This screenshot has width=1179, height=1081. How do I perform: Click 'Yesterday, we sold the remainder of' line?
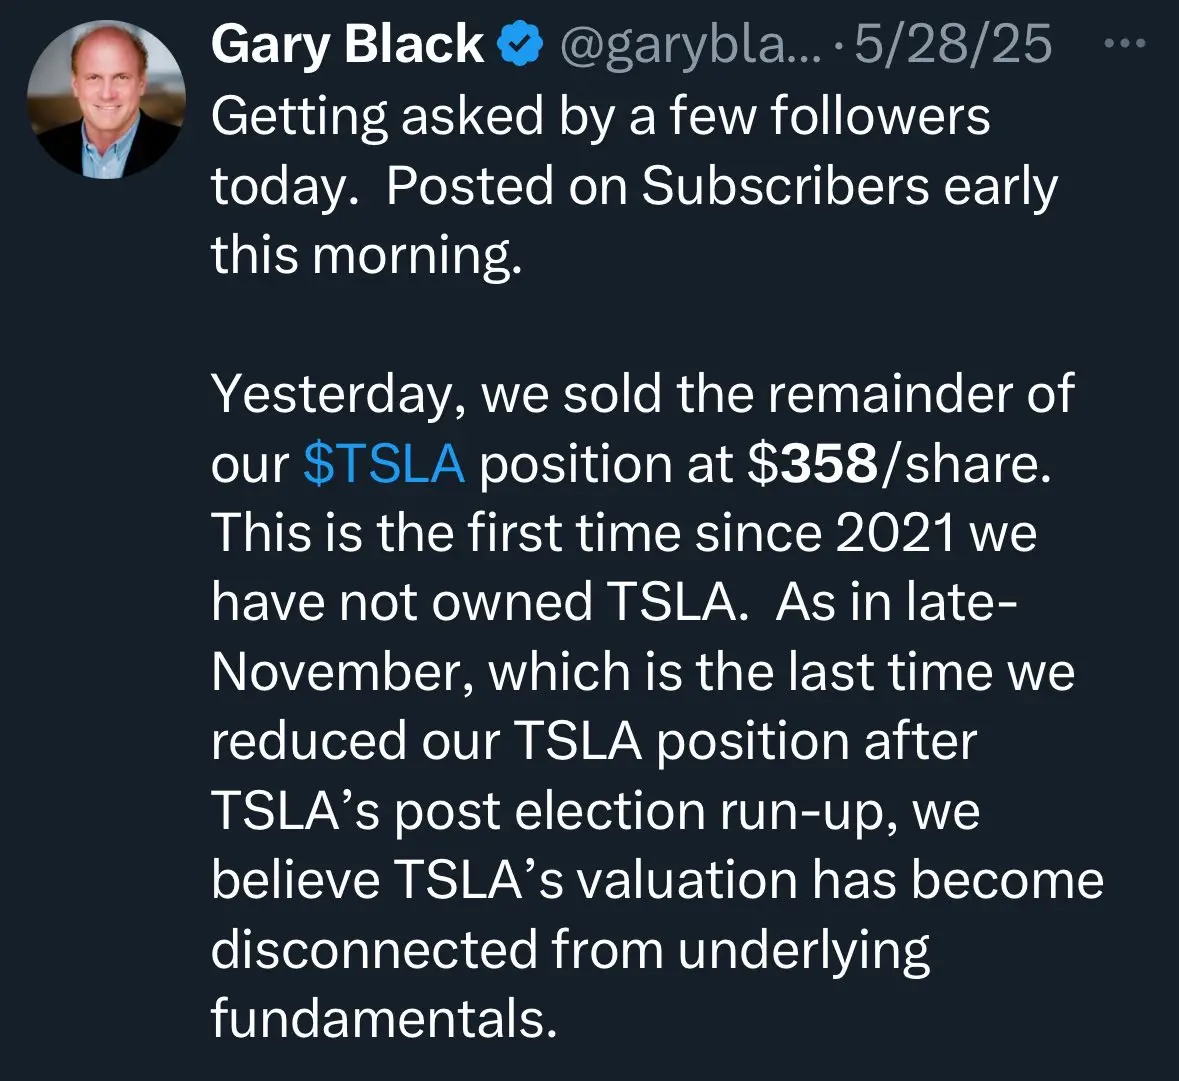[643, 394]
